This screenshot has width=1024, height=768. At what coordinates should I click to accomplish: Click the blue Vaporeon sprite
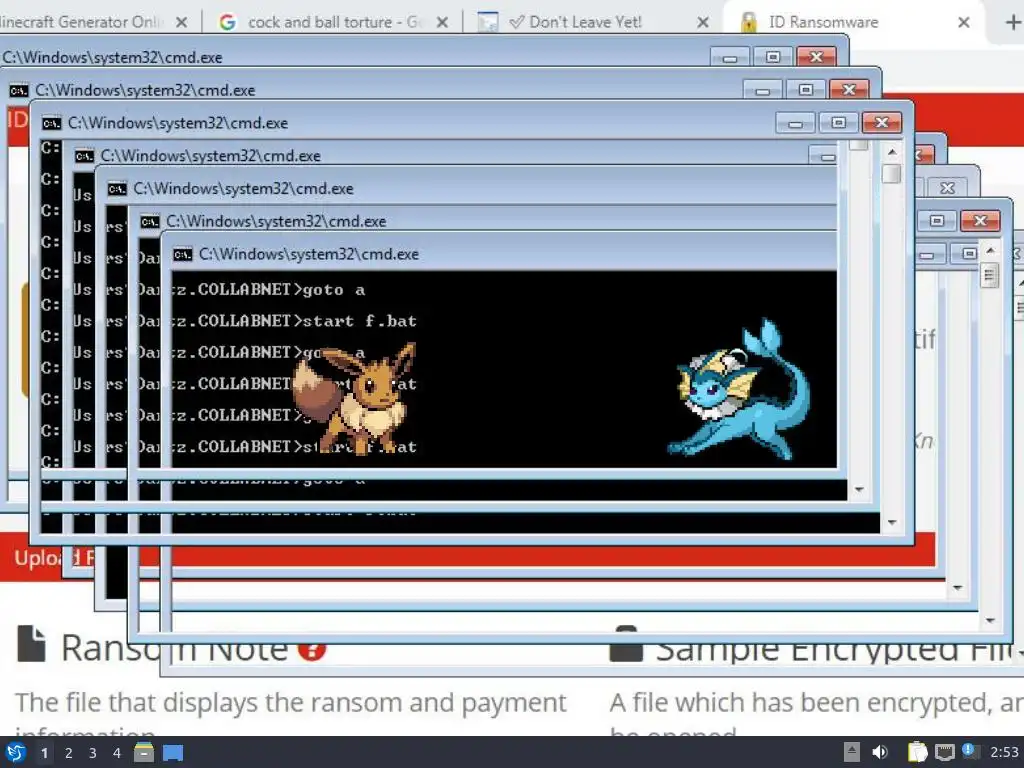click(739, 390)
